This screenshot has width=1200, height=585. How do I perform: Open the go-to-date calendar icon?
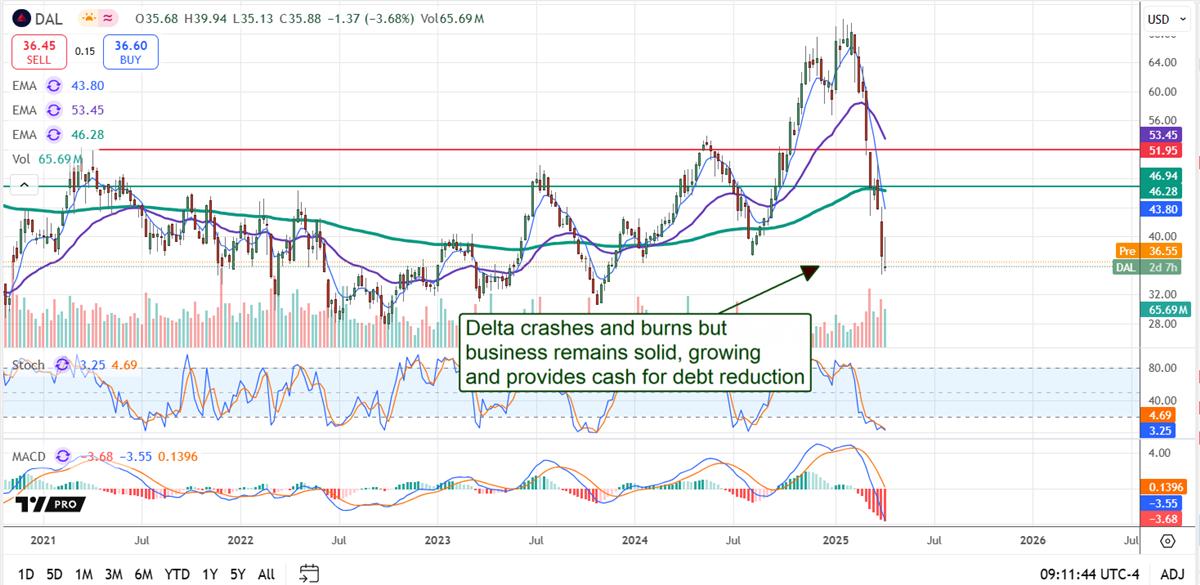tap(309, 573)
